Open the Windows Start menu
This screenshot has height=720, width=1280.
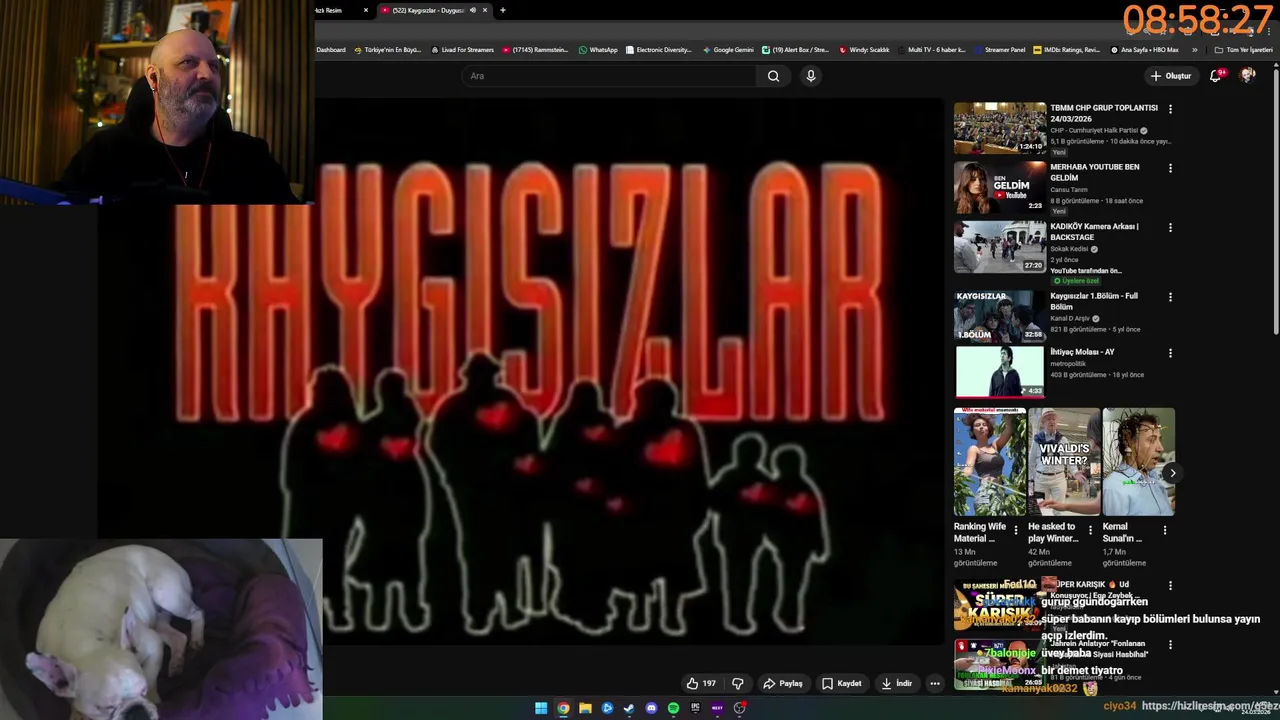click(x=541, y=708)
